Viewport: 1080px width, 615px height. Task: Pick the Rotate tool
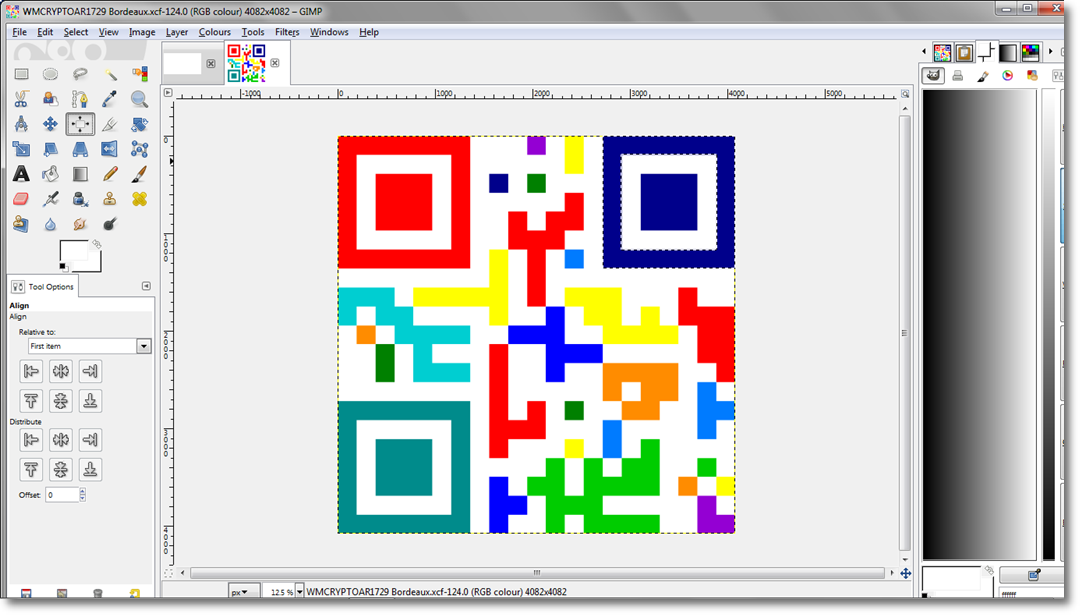[x=140, y=124]
